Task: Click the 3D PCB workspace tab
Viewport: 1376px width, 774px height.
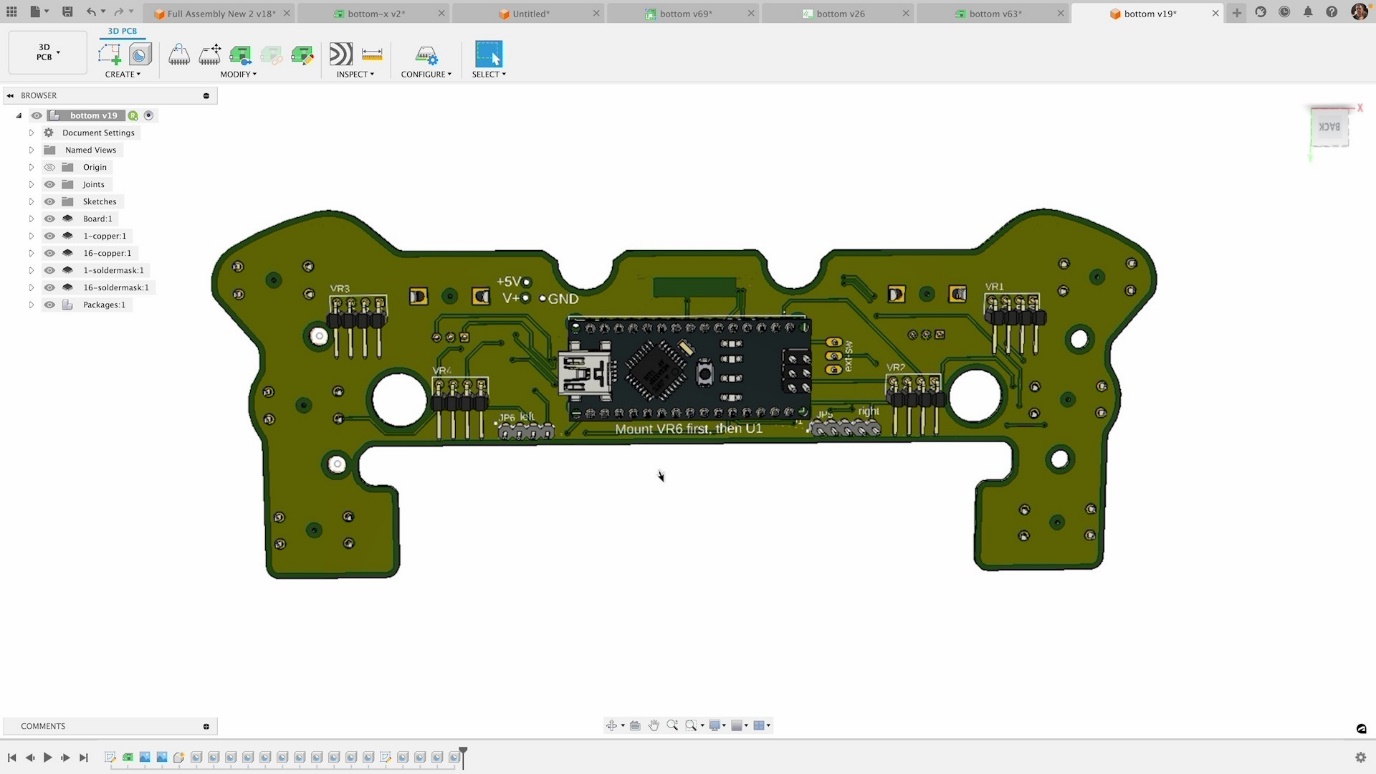Action: pyautogui.click(x=121, y=31)
